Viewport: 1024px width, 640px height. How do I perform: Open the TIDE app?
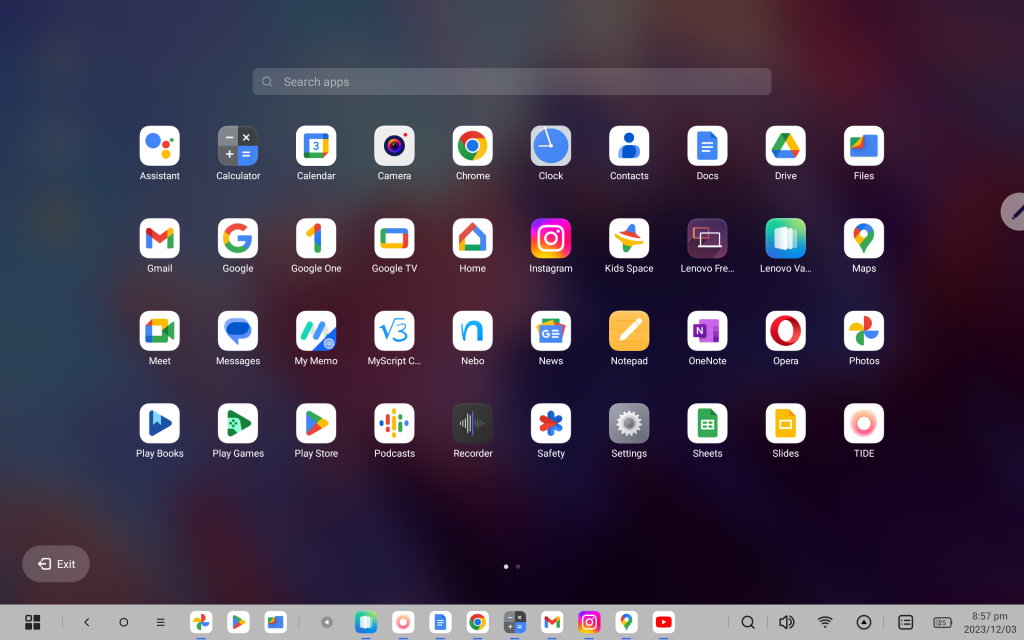864,424
